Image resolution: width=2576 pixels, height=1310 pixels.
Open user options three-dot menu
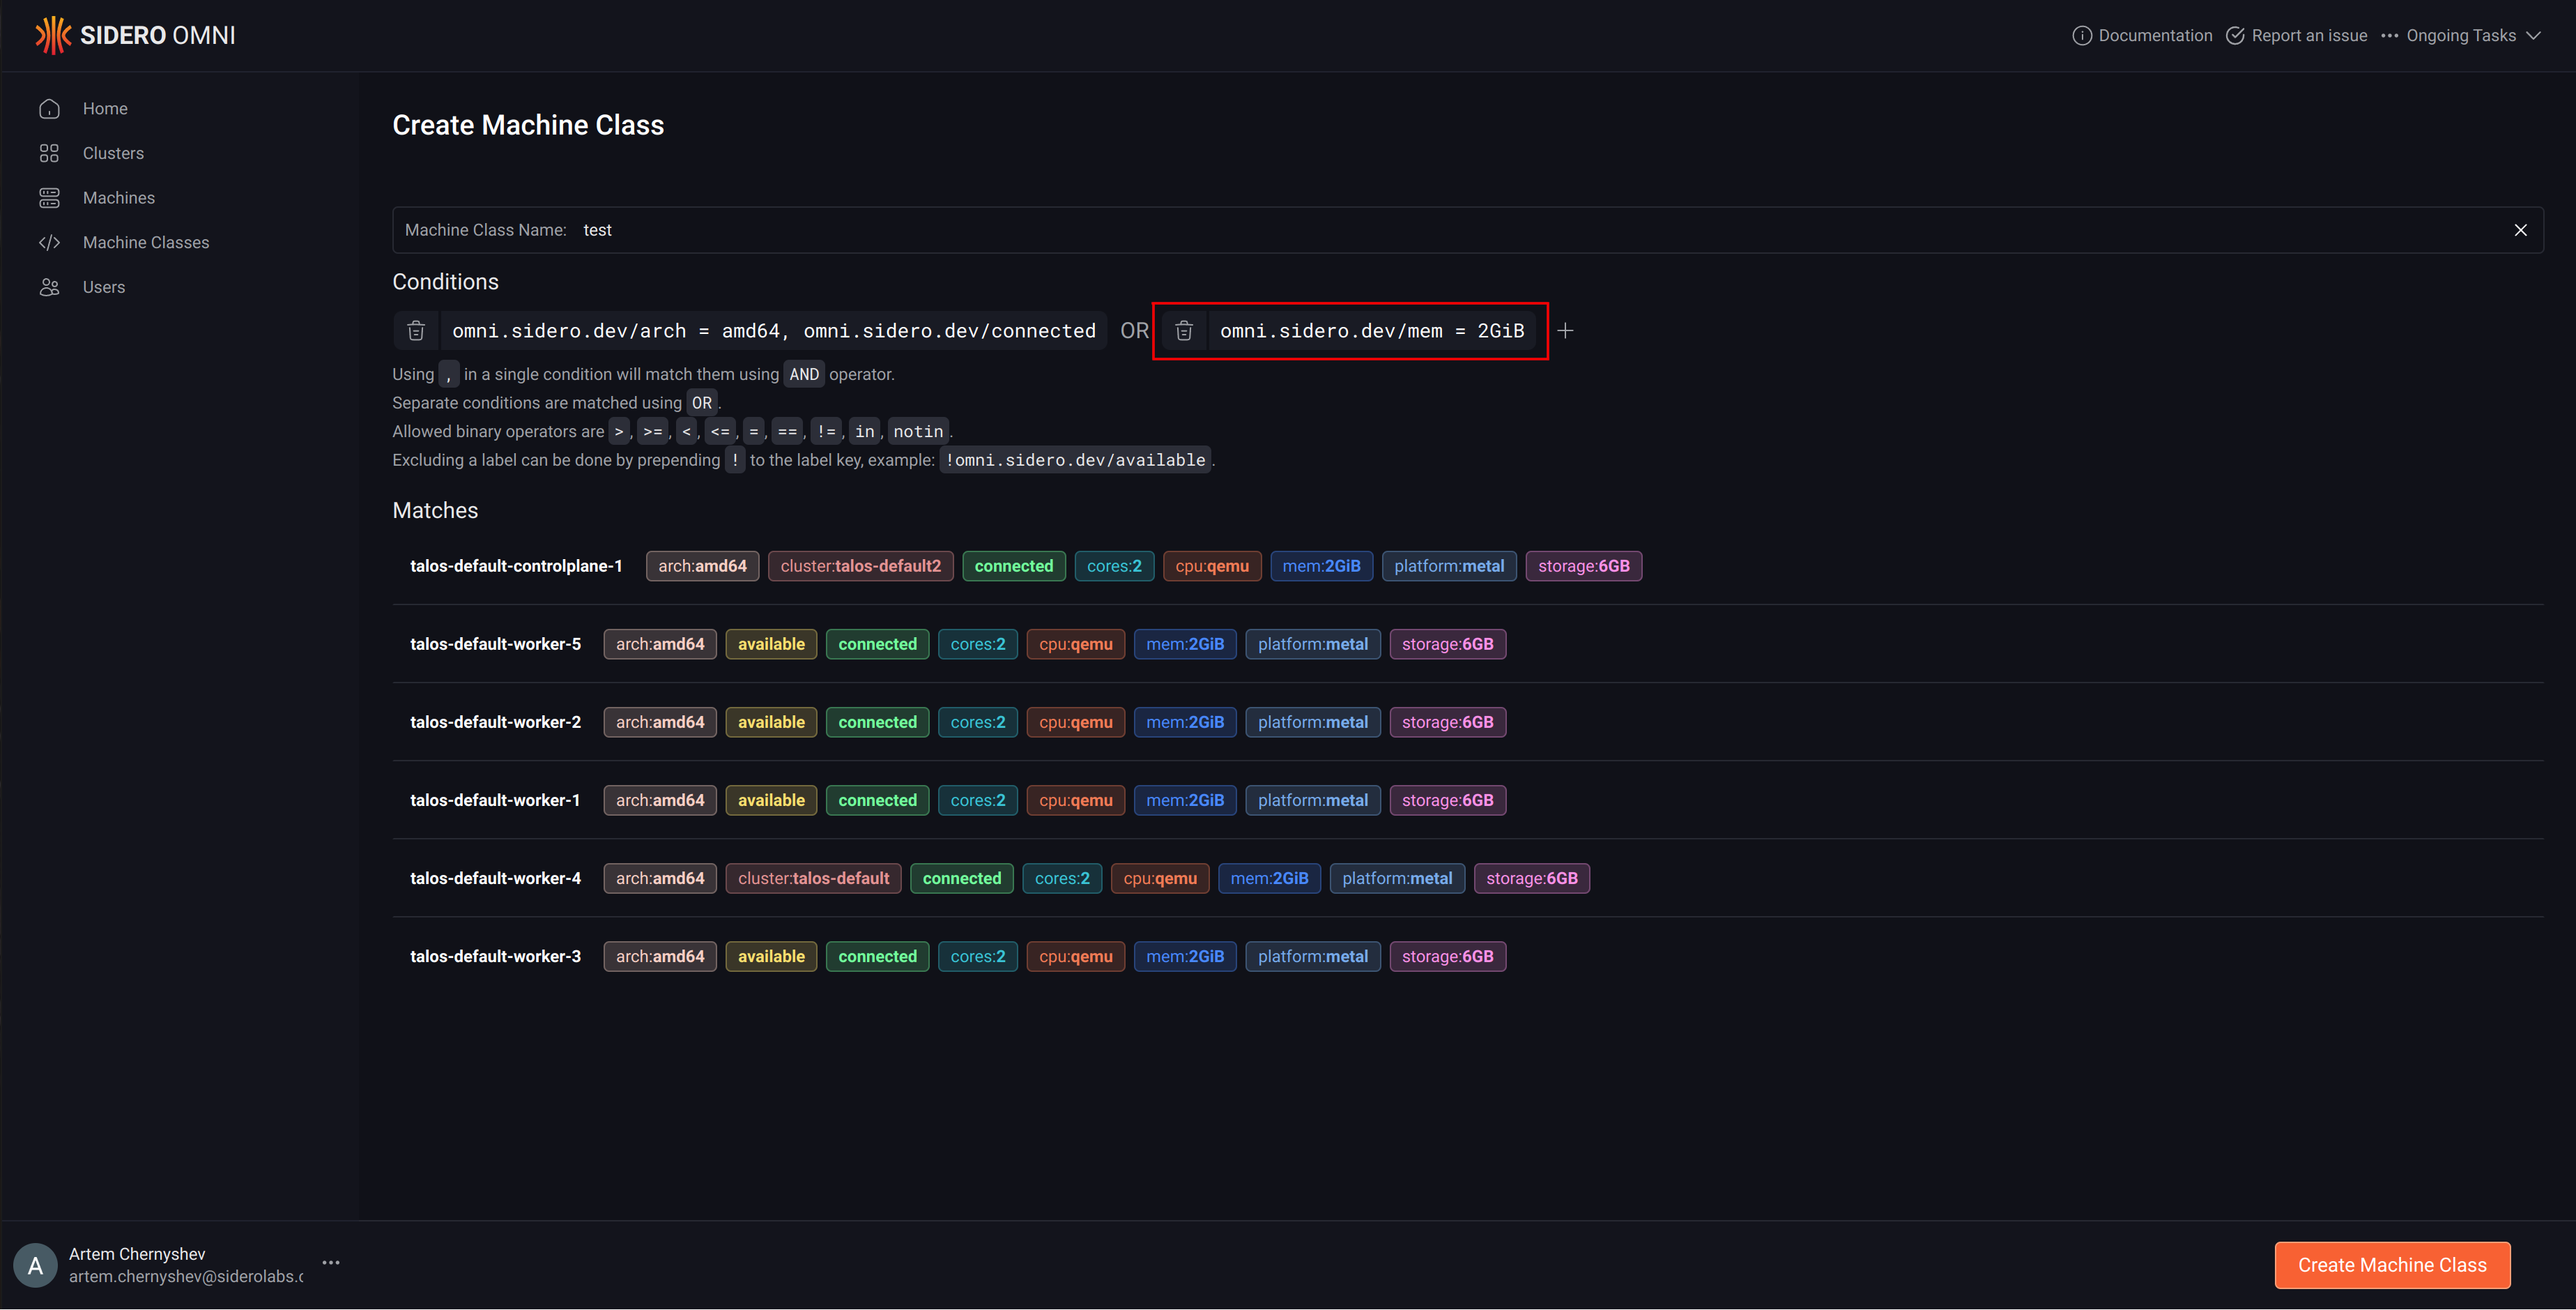pyautogui.click(x=331, y=1263)
